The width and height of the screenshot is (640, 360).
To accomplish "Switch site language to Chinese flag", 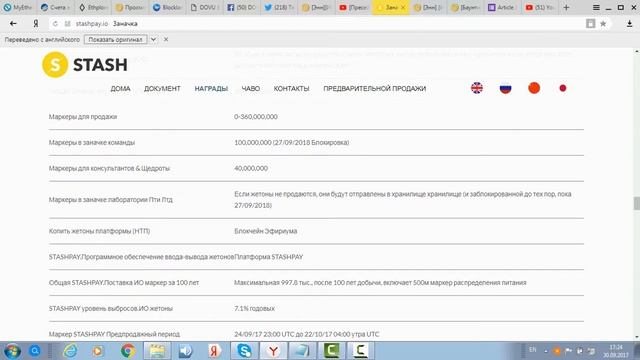I will (x=534, y=88).
